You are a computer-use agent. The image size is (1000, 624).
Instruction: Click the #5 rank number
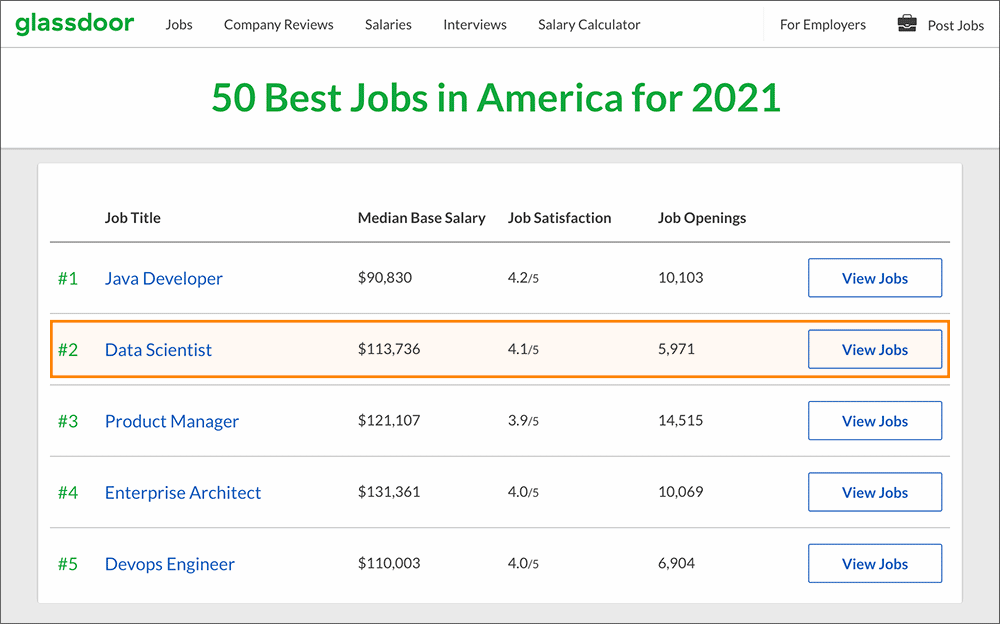[68, 564]
